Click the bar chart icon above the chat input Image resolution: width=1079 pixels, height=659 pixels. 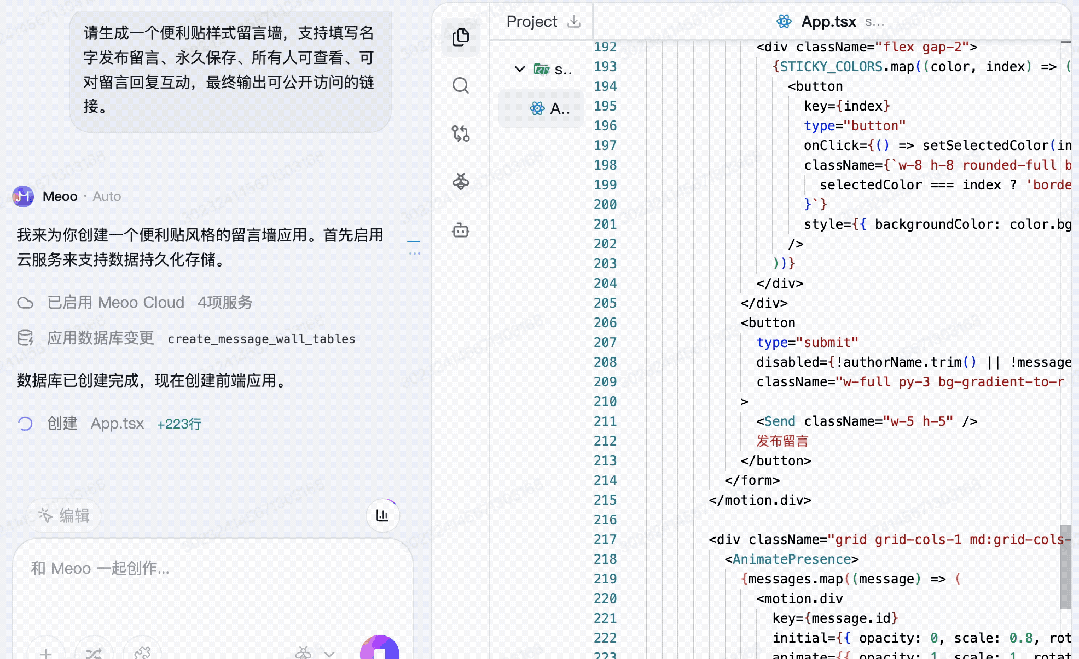[x=383, y=514]
